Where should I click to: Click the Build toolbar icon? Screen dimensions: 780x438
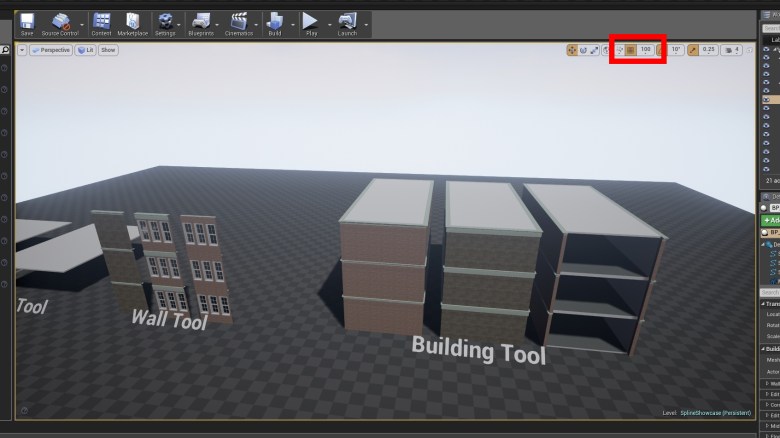pos(275,22)
